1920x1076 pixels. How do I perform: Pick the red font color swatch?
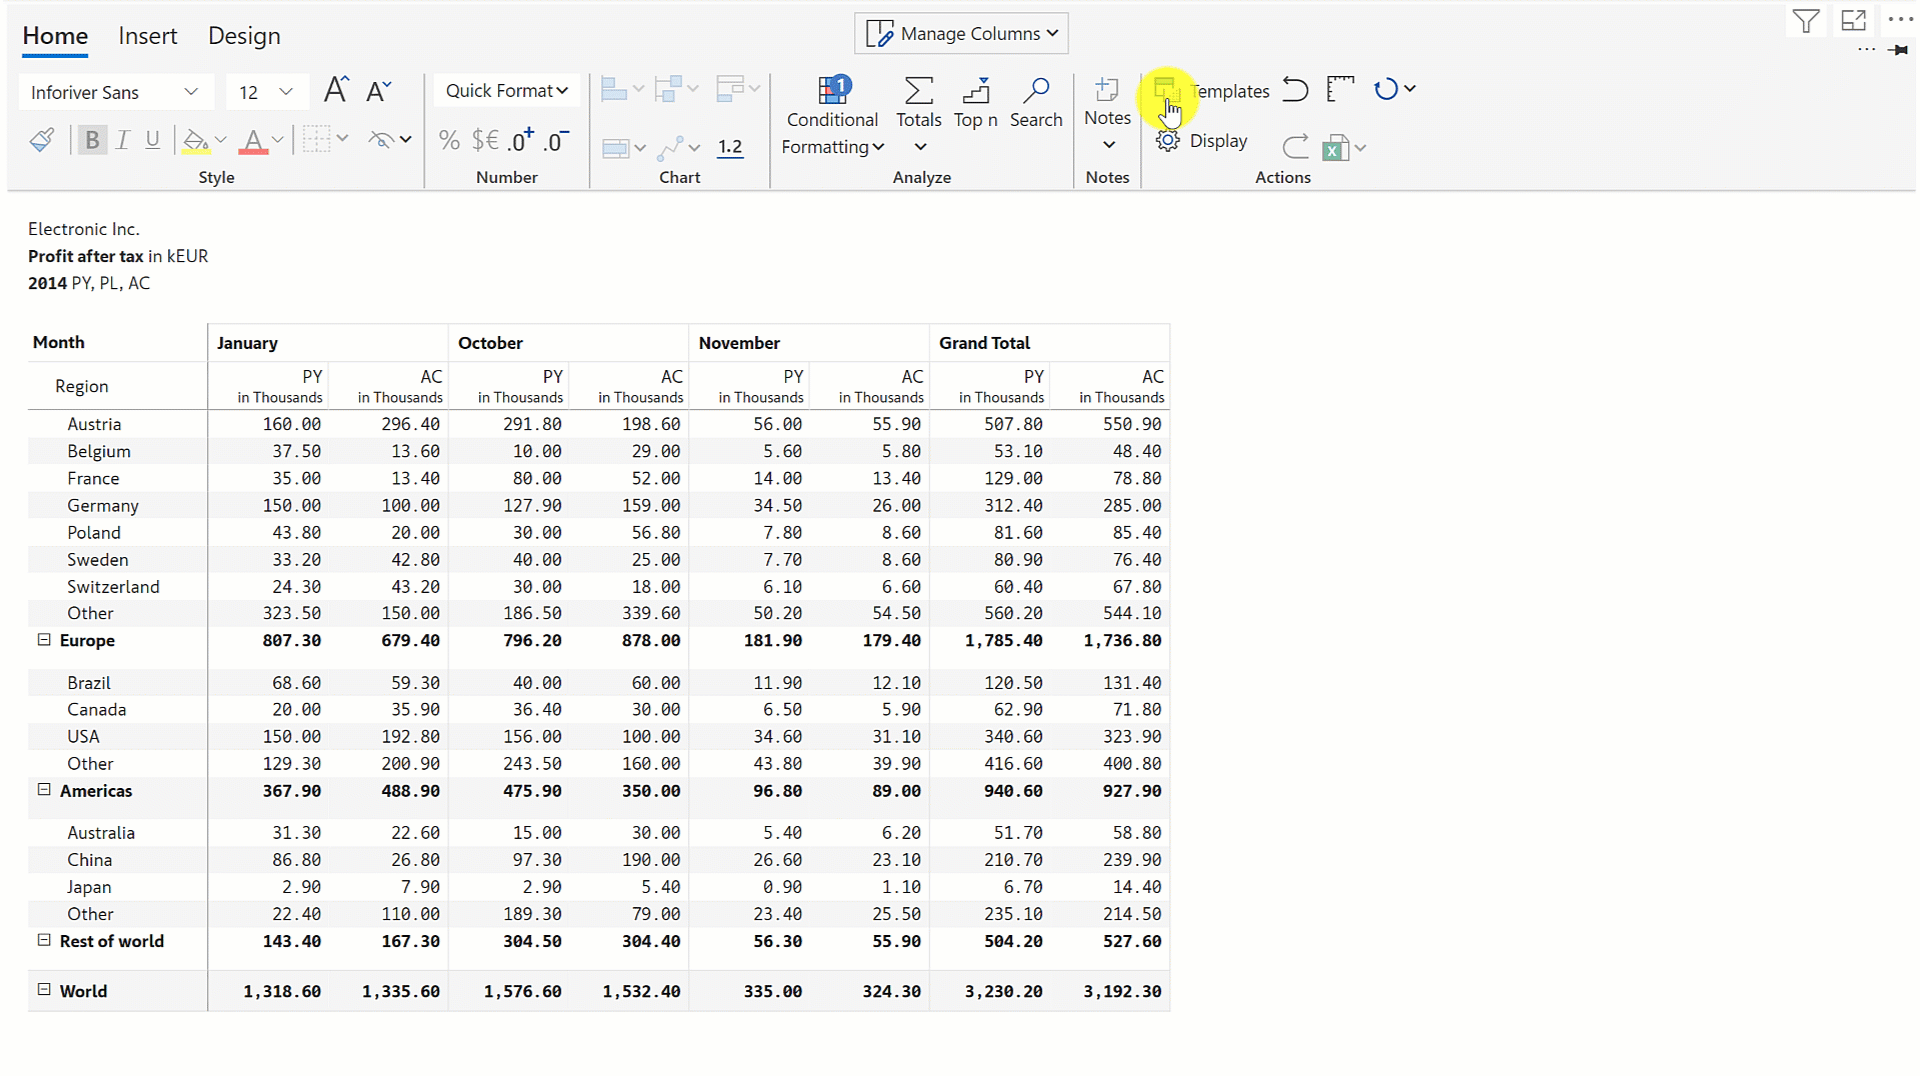[254, 139]
